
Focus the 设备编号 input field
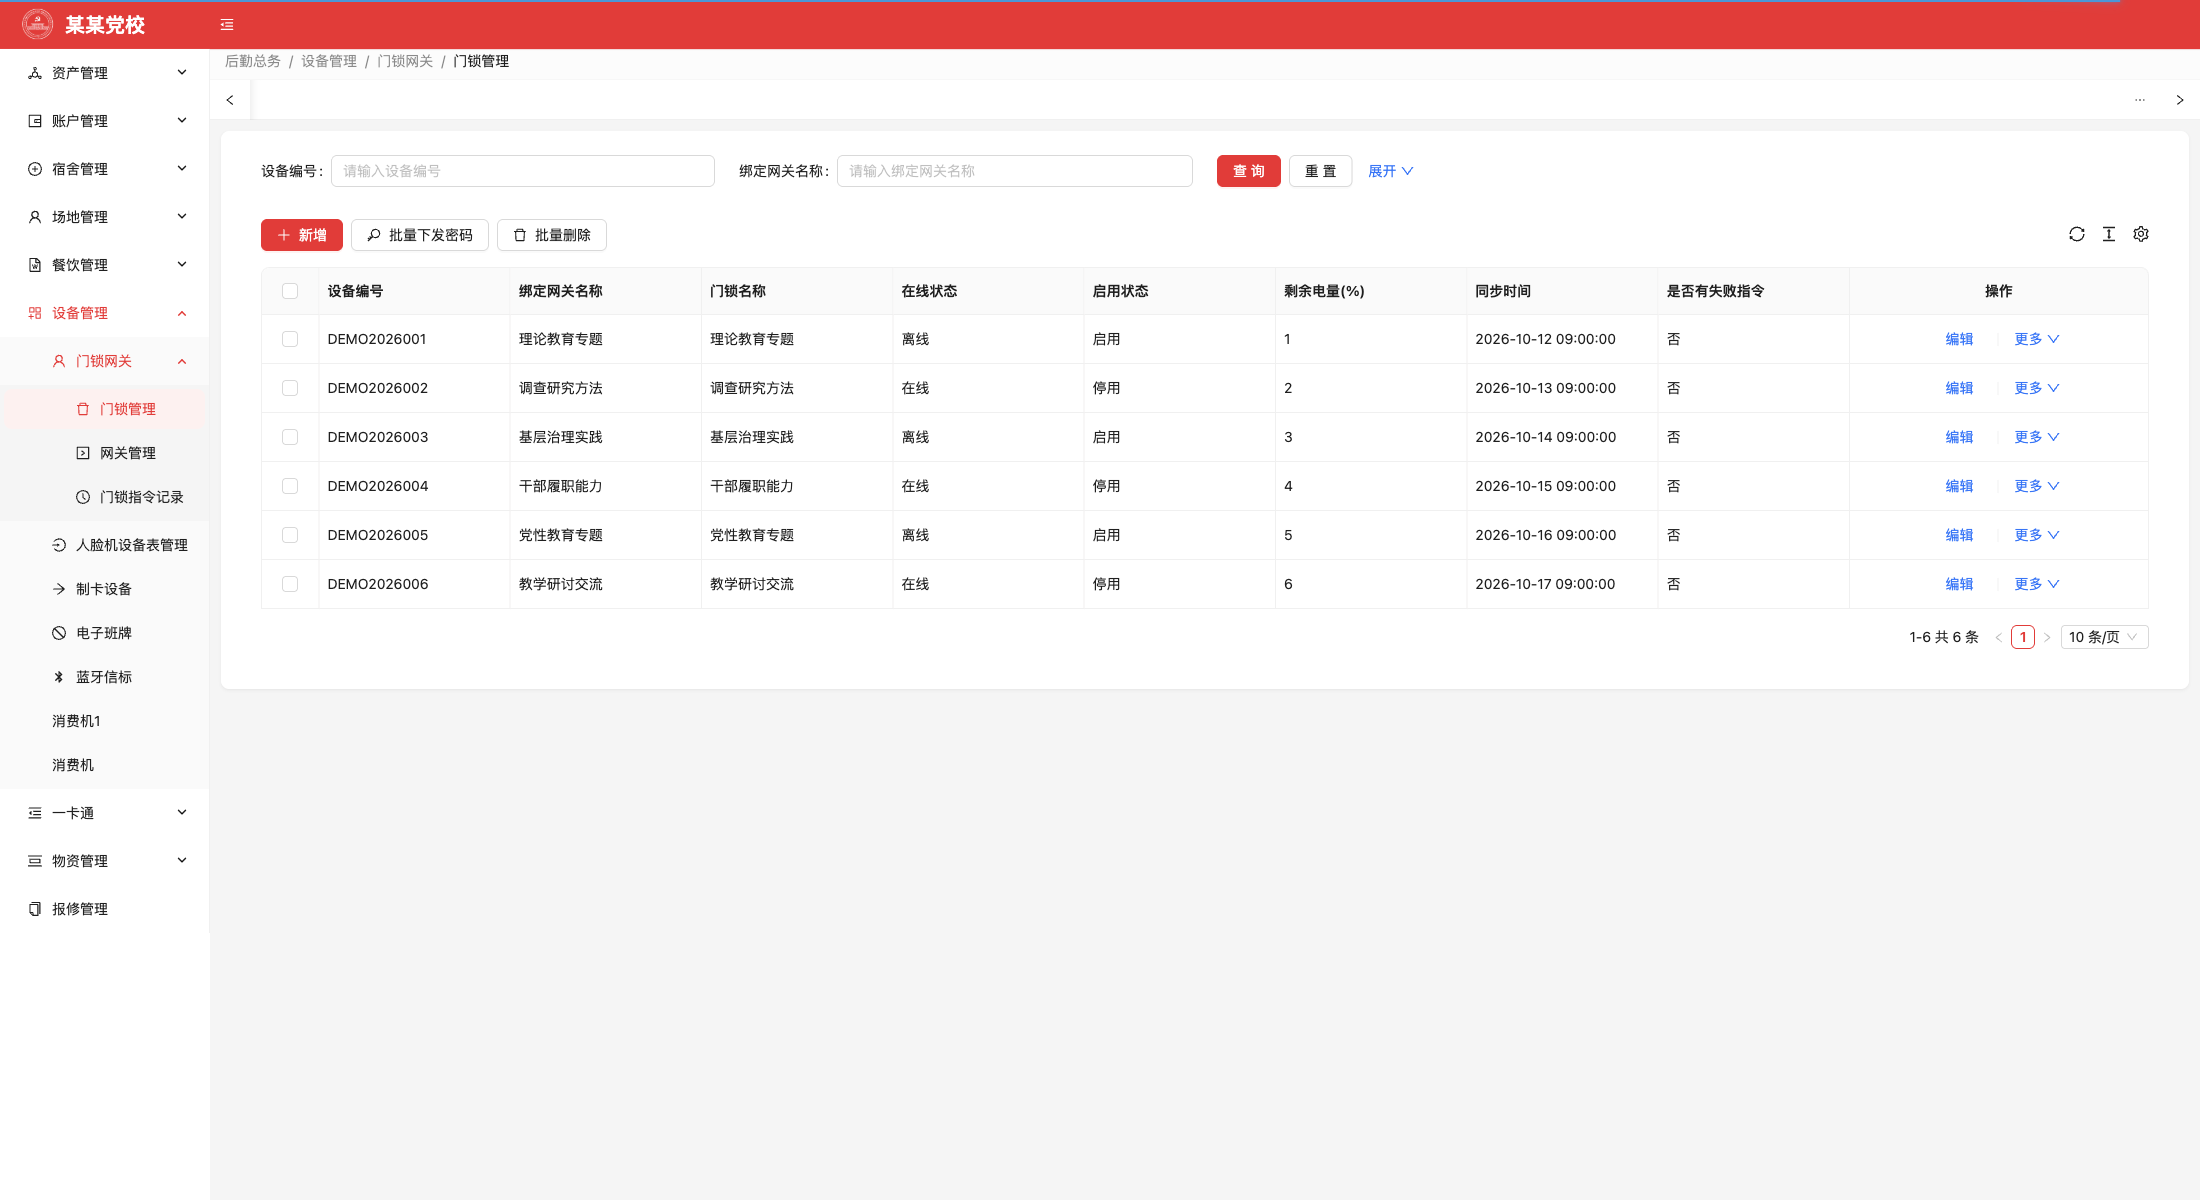[523, 171]
